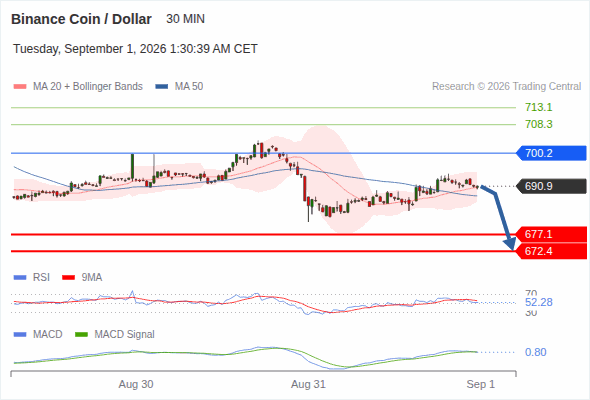Viewport: 590px width, 400px height.
Task: Click the 708.3 resistance level label
Action: tap(538, 124)
